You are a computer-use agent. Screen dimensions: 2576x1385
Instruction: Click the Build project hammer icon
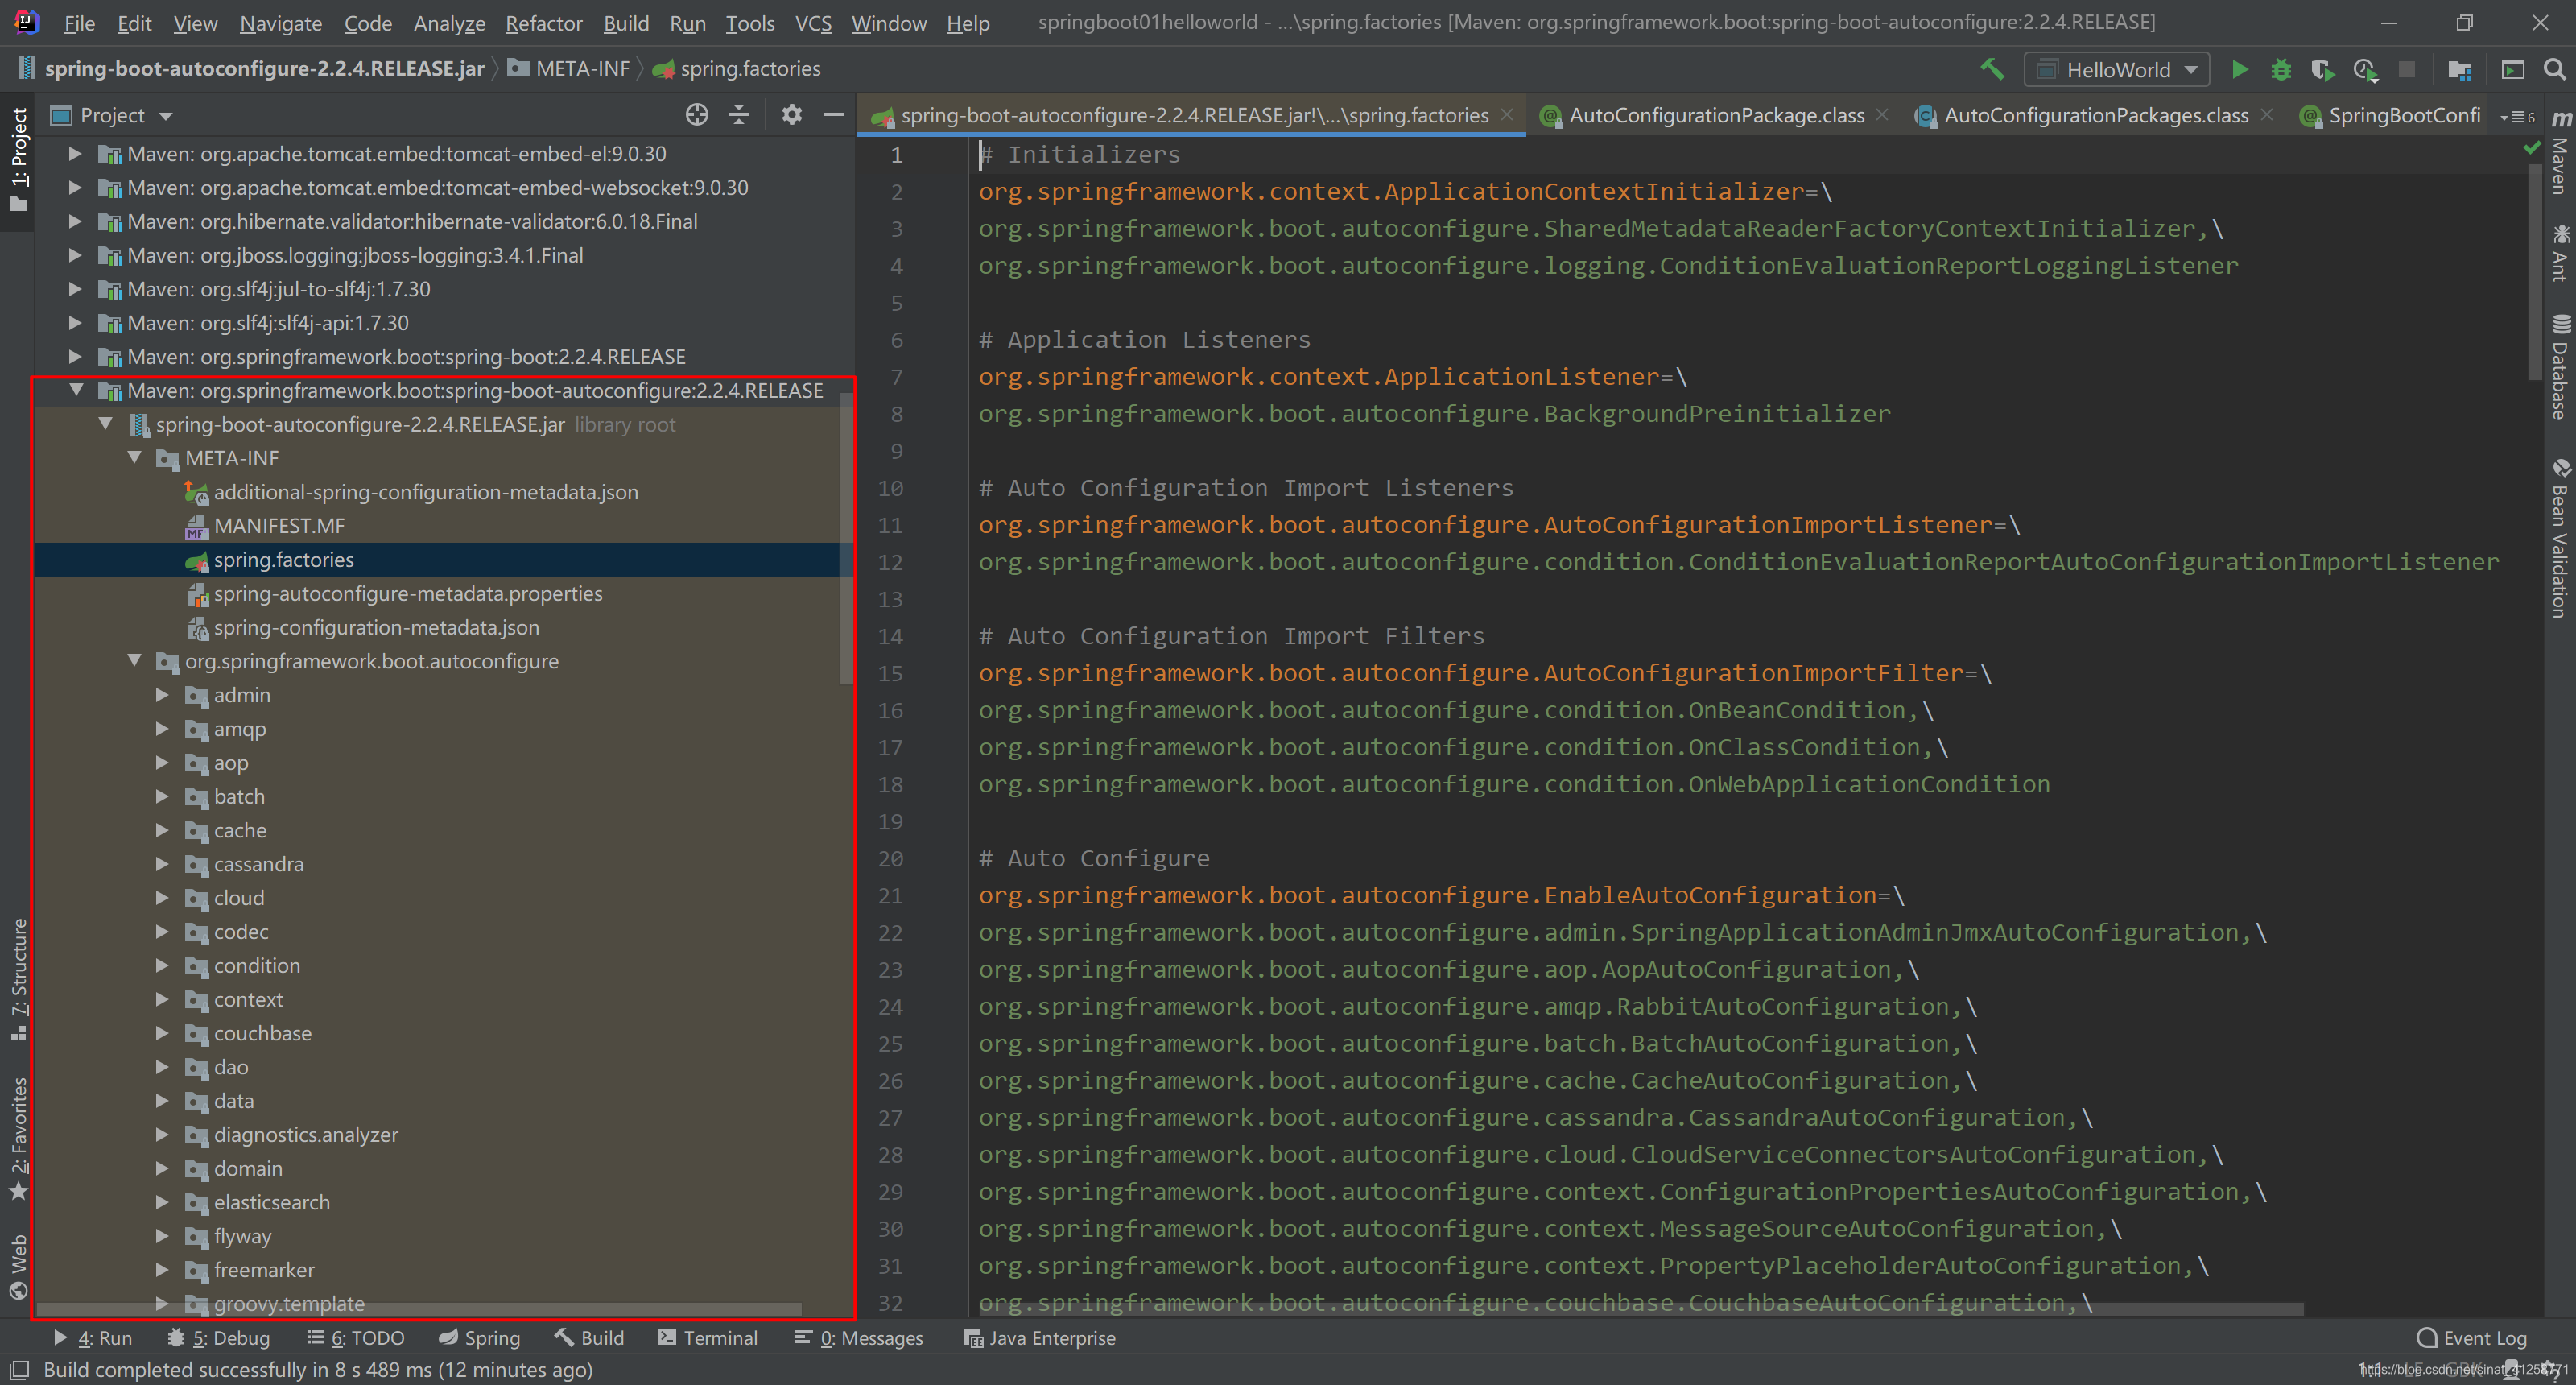(1991, 69)
